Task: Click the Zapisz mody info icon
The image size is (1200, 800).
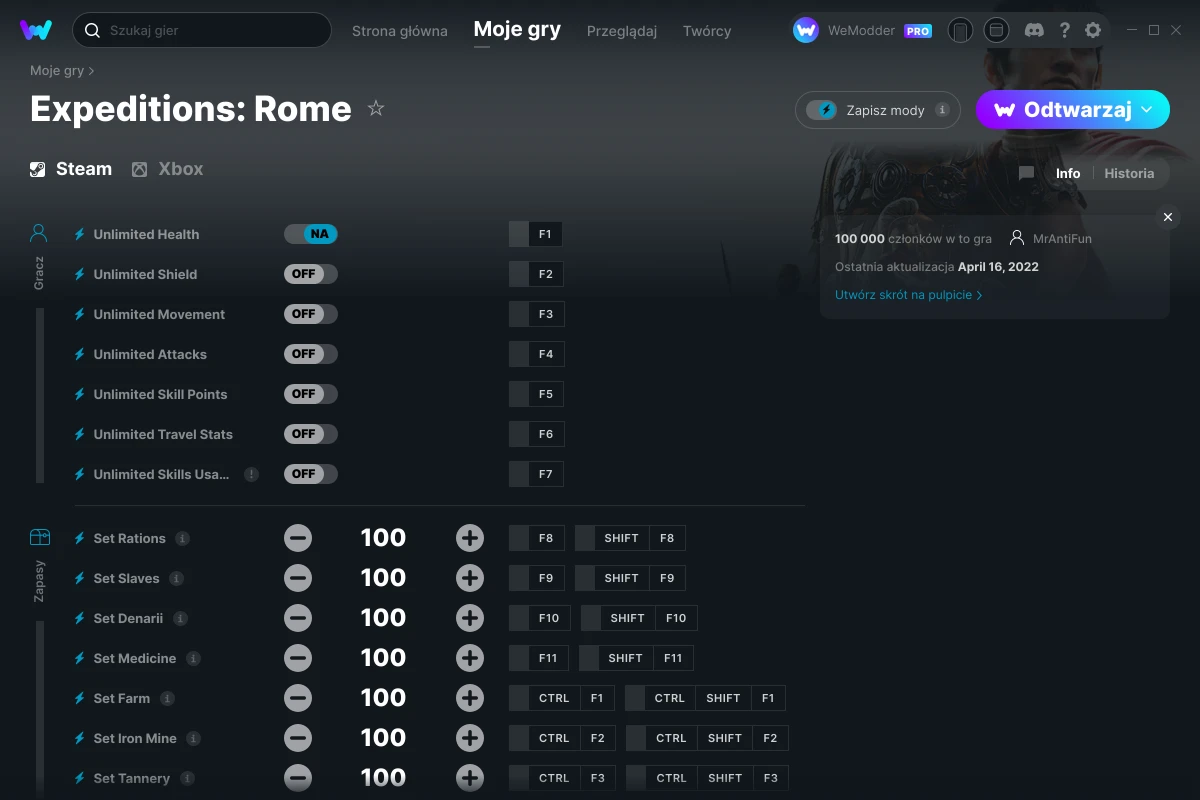Action: click(942, 110)
